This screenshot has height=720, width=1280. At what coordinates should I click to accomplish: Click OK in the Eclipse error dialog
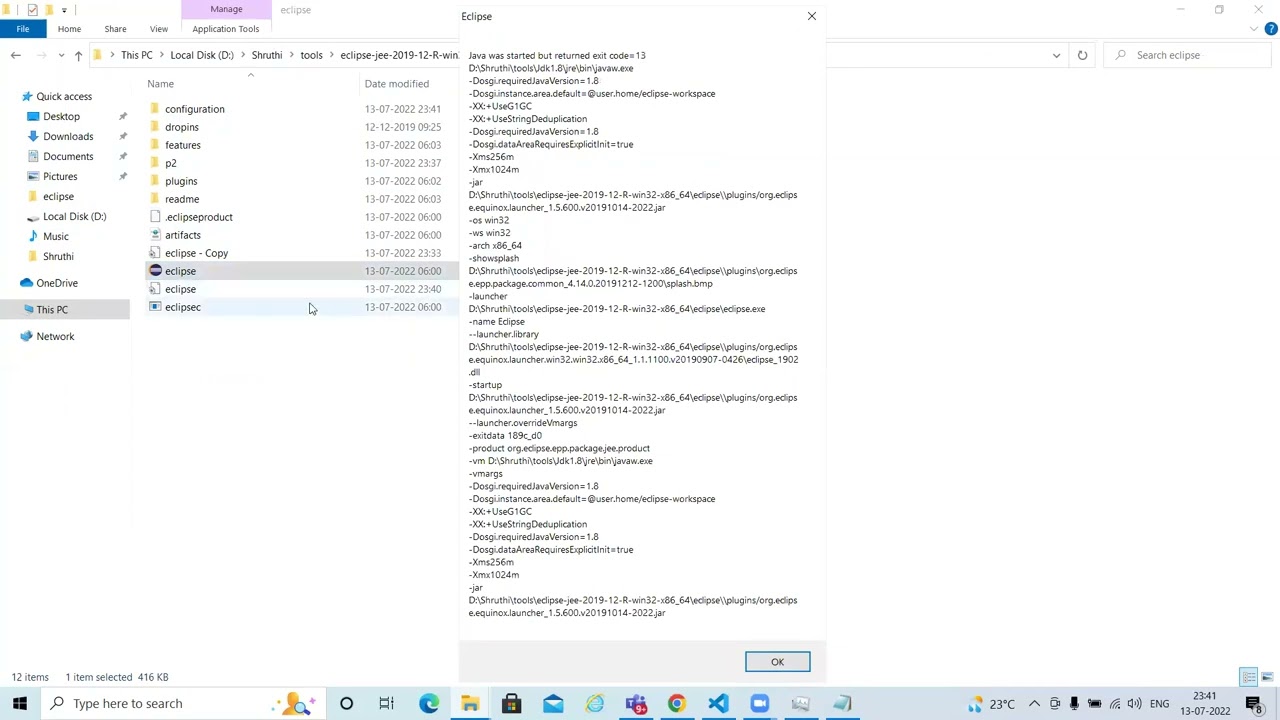tap(777, 662)
